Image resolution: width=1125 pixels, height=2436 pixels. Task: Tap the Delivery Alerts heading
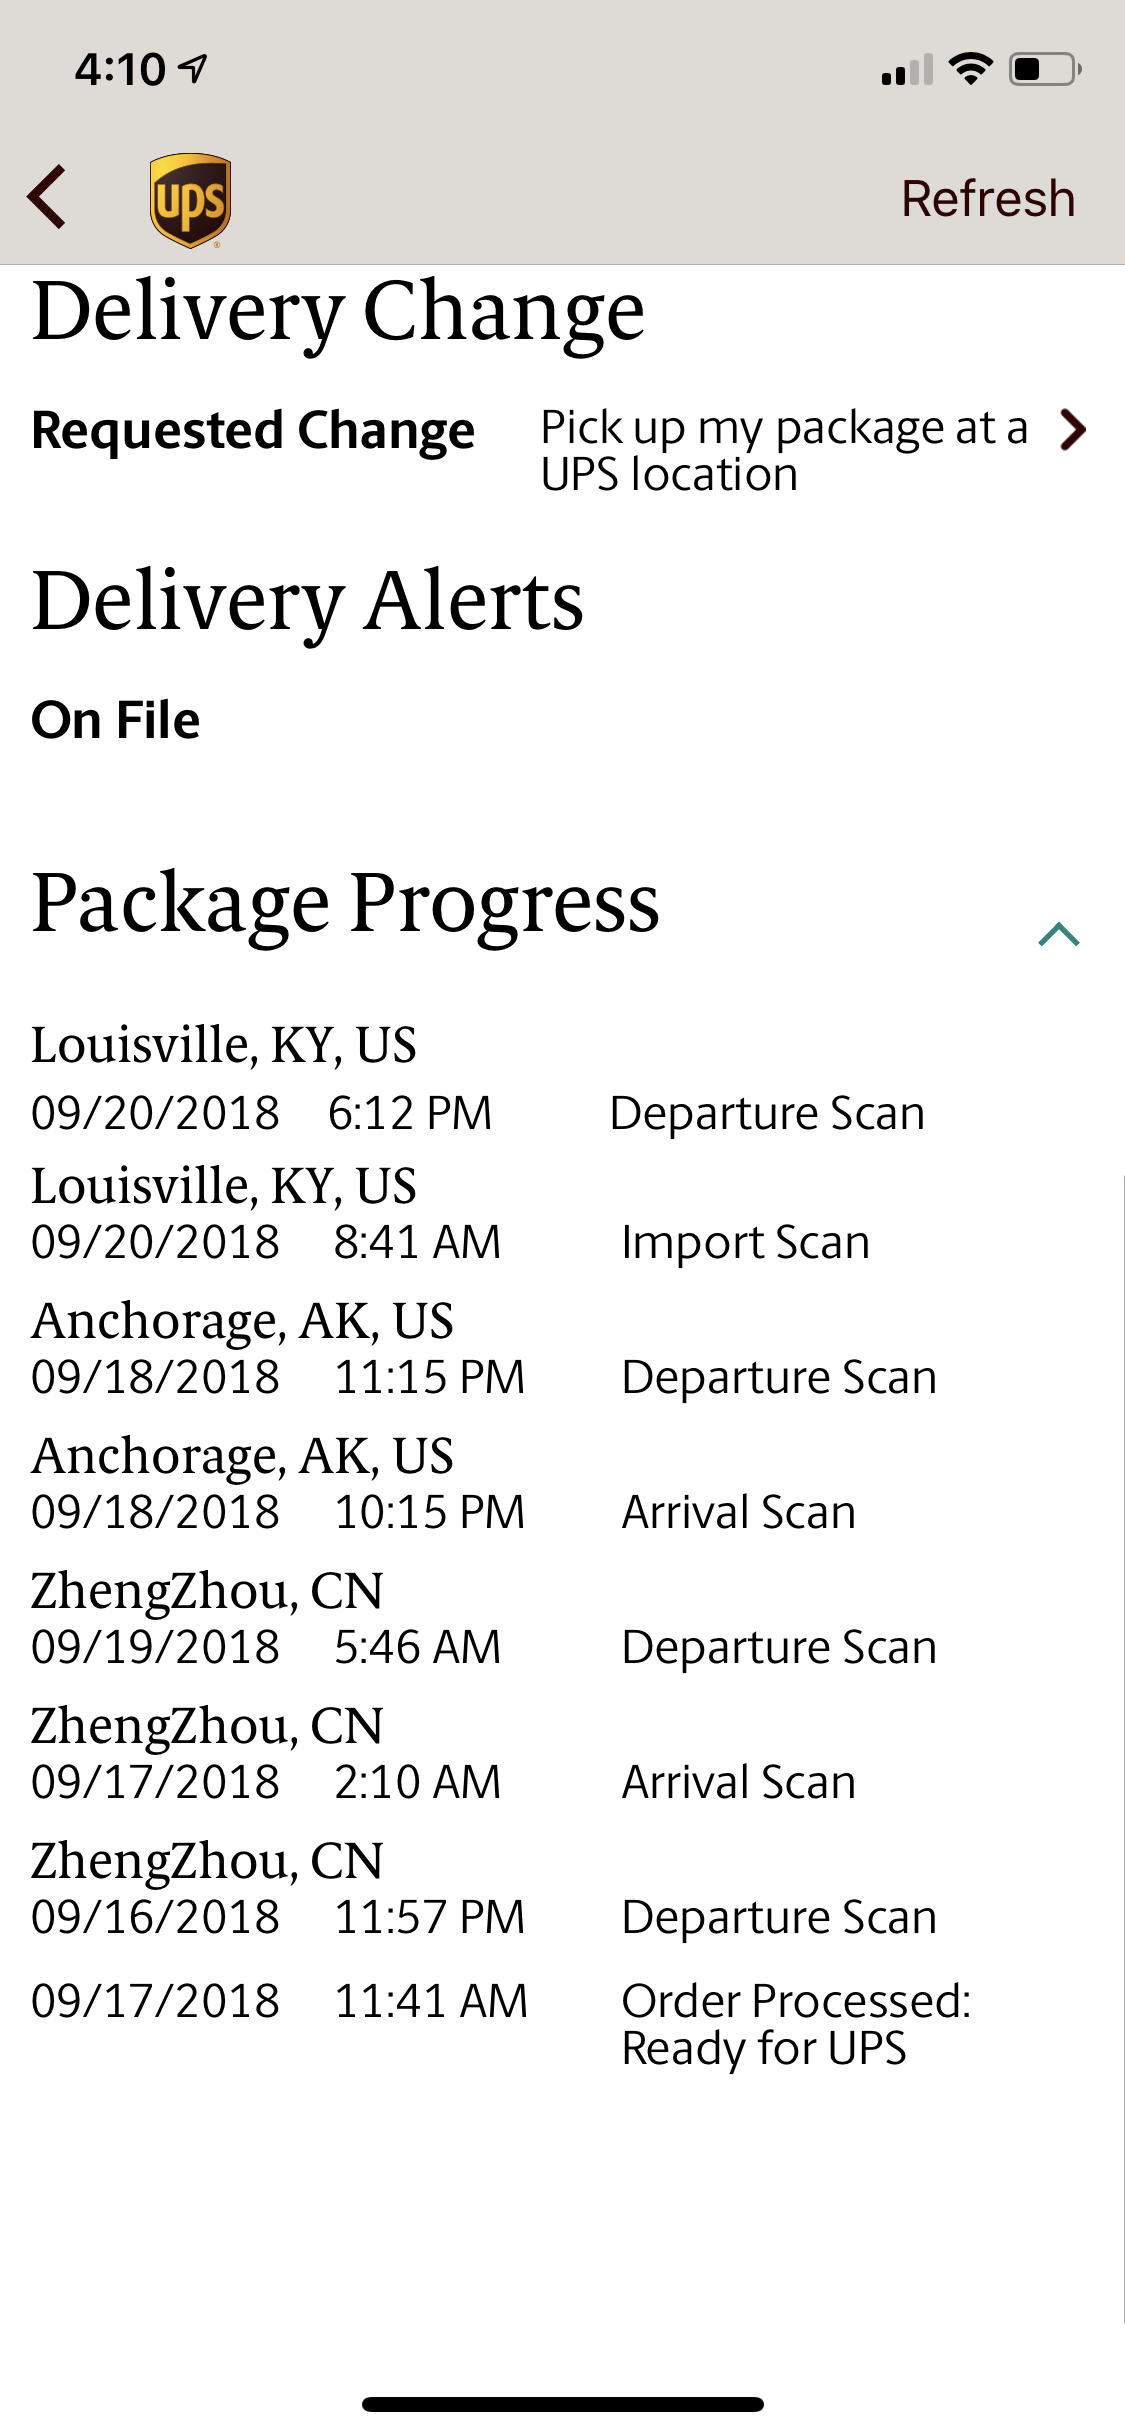[x=307, y=601]
